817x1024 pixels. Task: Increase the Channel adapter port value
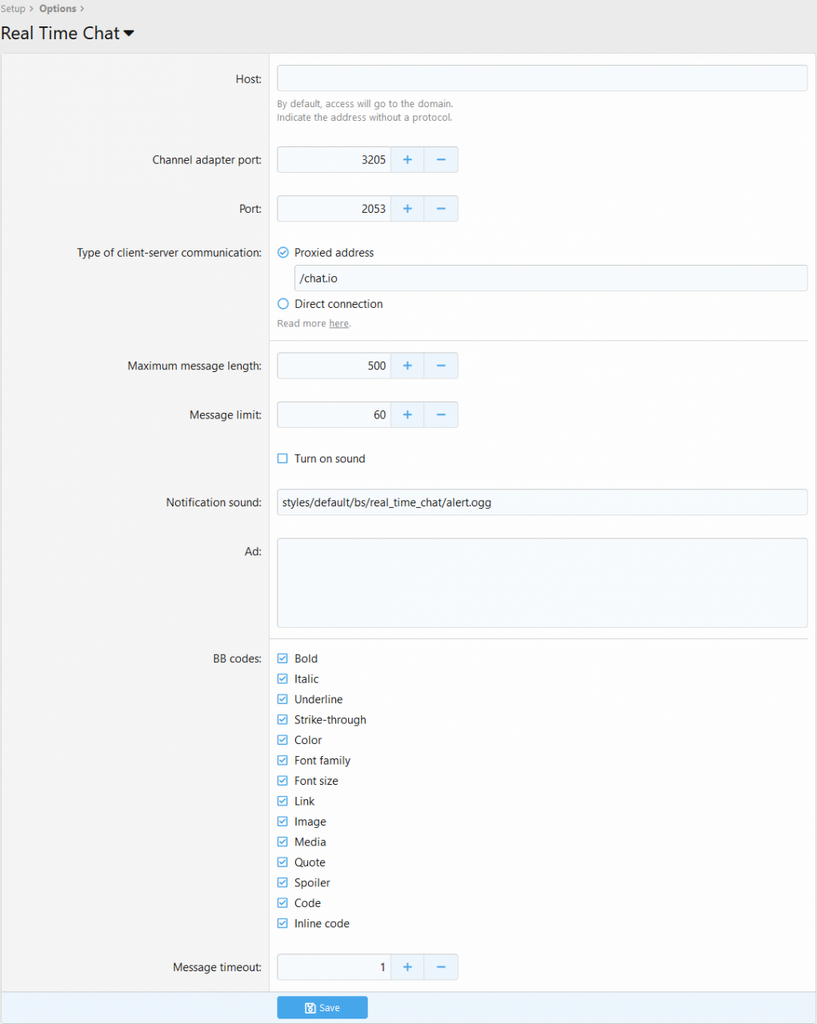click(x=407, y=160)
